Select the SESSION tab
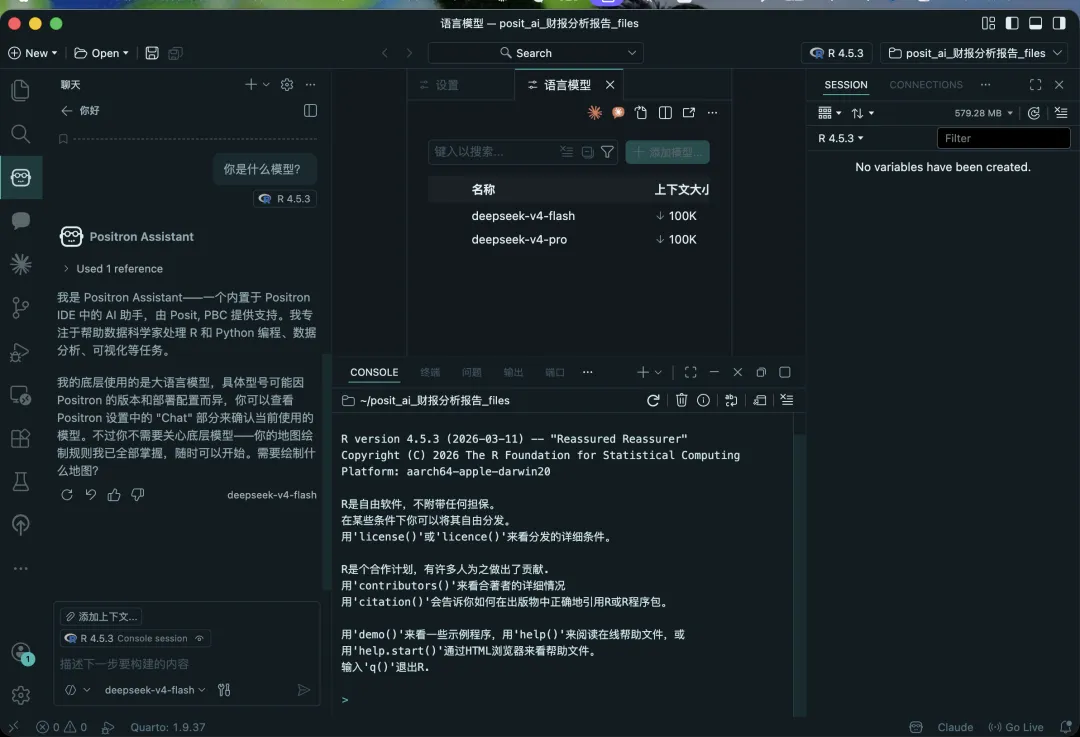 (x=846, y=85)
